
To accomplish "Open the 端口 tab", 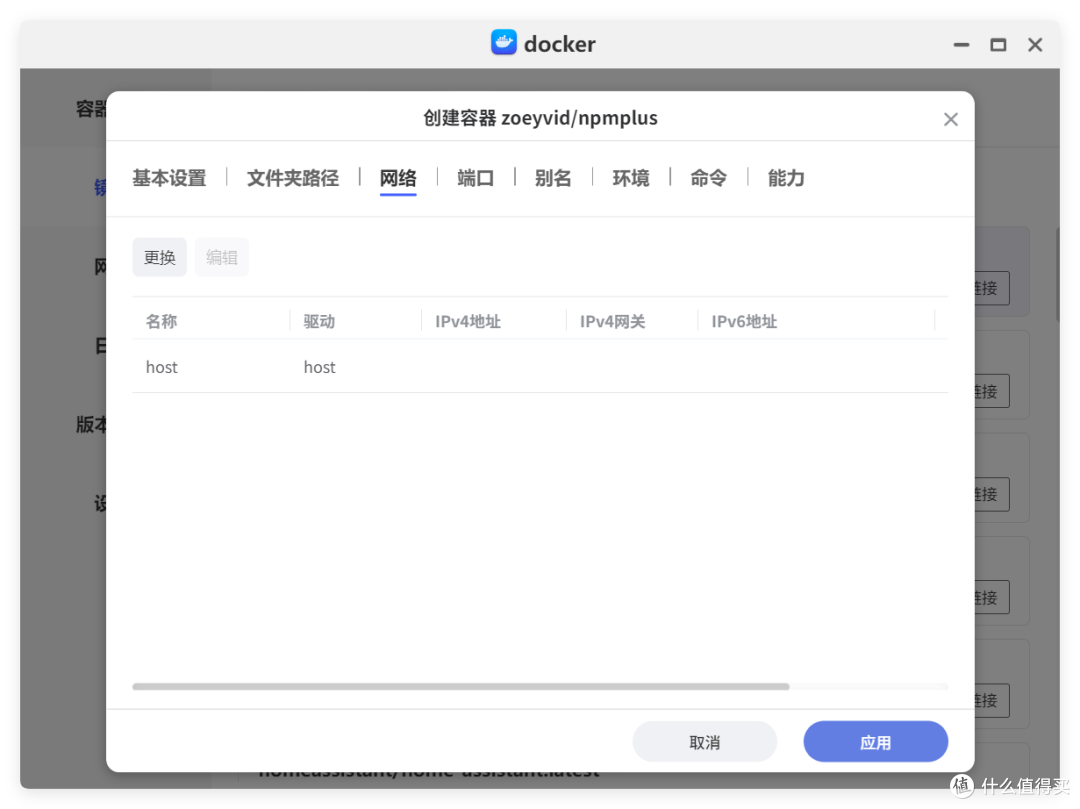I will 475,178.
